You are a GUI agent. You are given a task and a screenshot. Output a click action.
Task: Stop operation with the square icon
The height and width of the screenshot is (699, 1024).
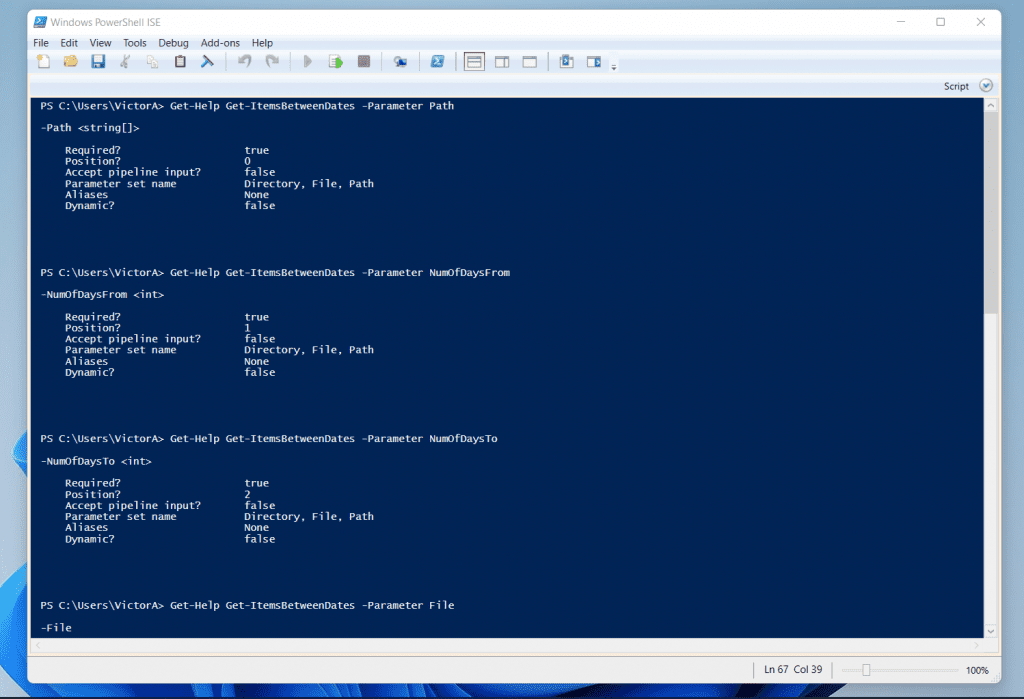[x=364, y=61]
